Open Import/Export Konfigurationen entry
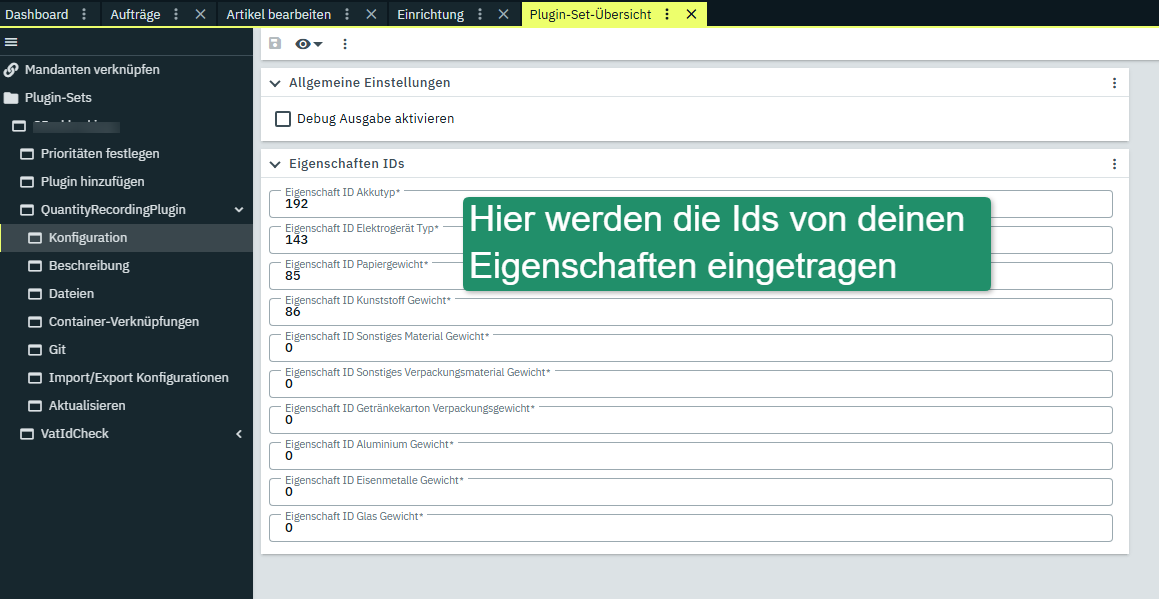1159x599 pixels. click(138, 378)
